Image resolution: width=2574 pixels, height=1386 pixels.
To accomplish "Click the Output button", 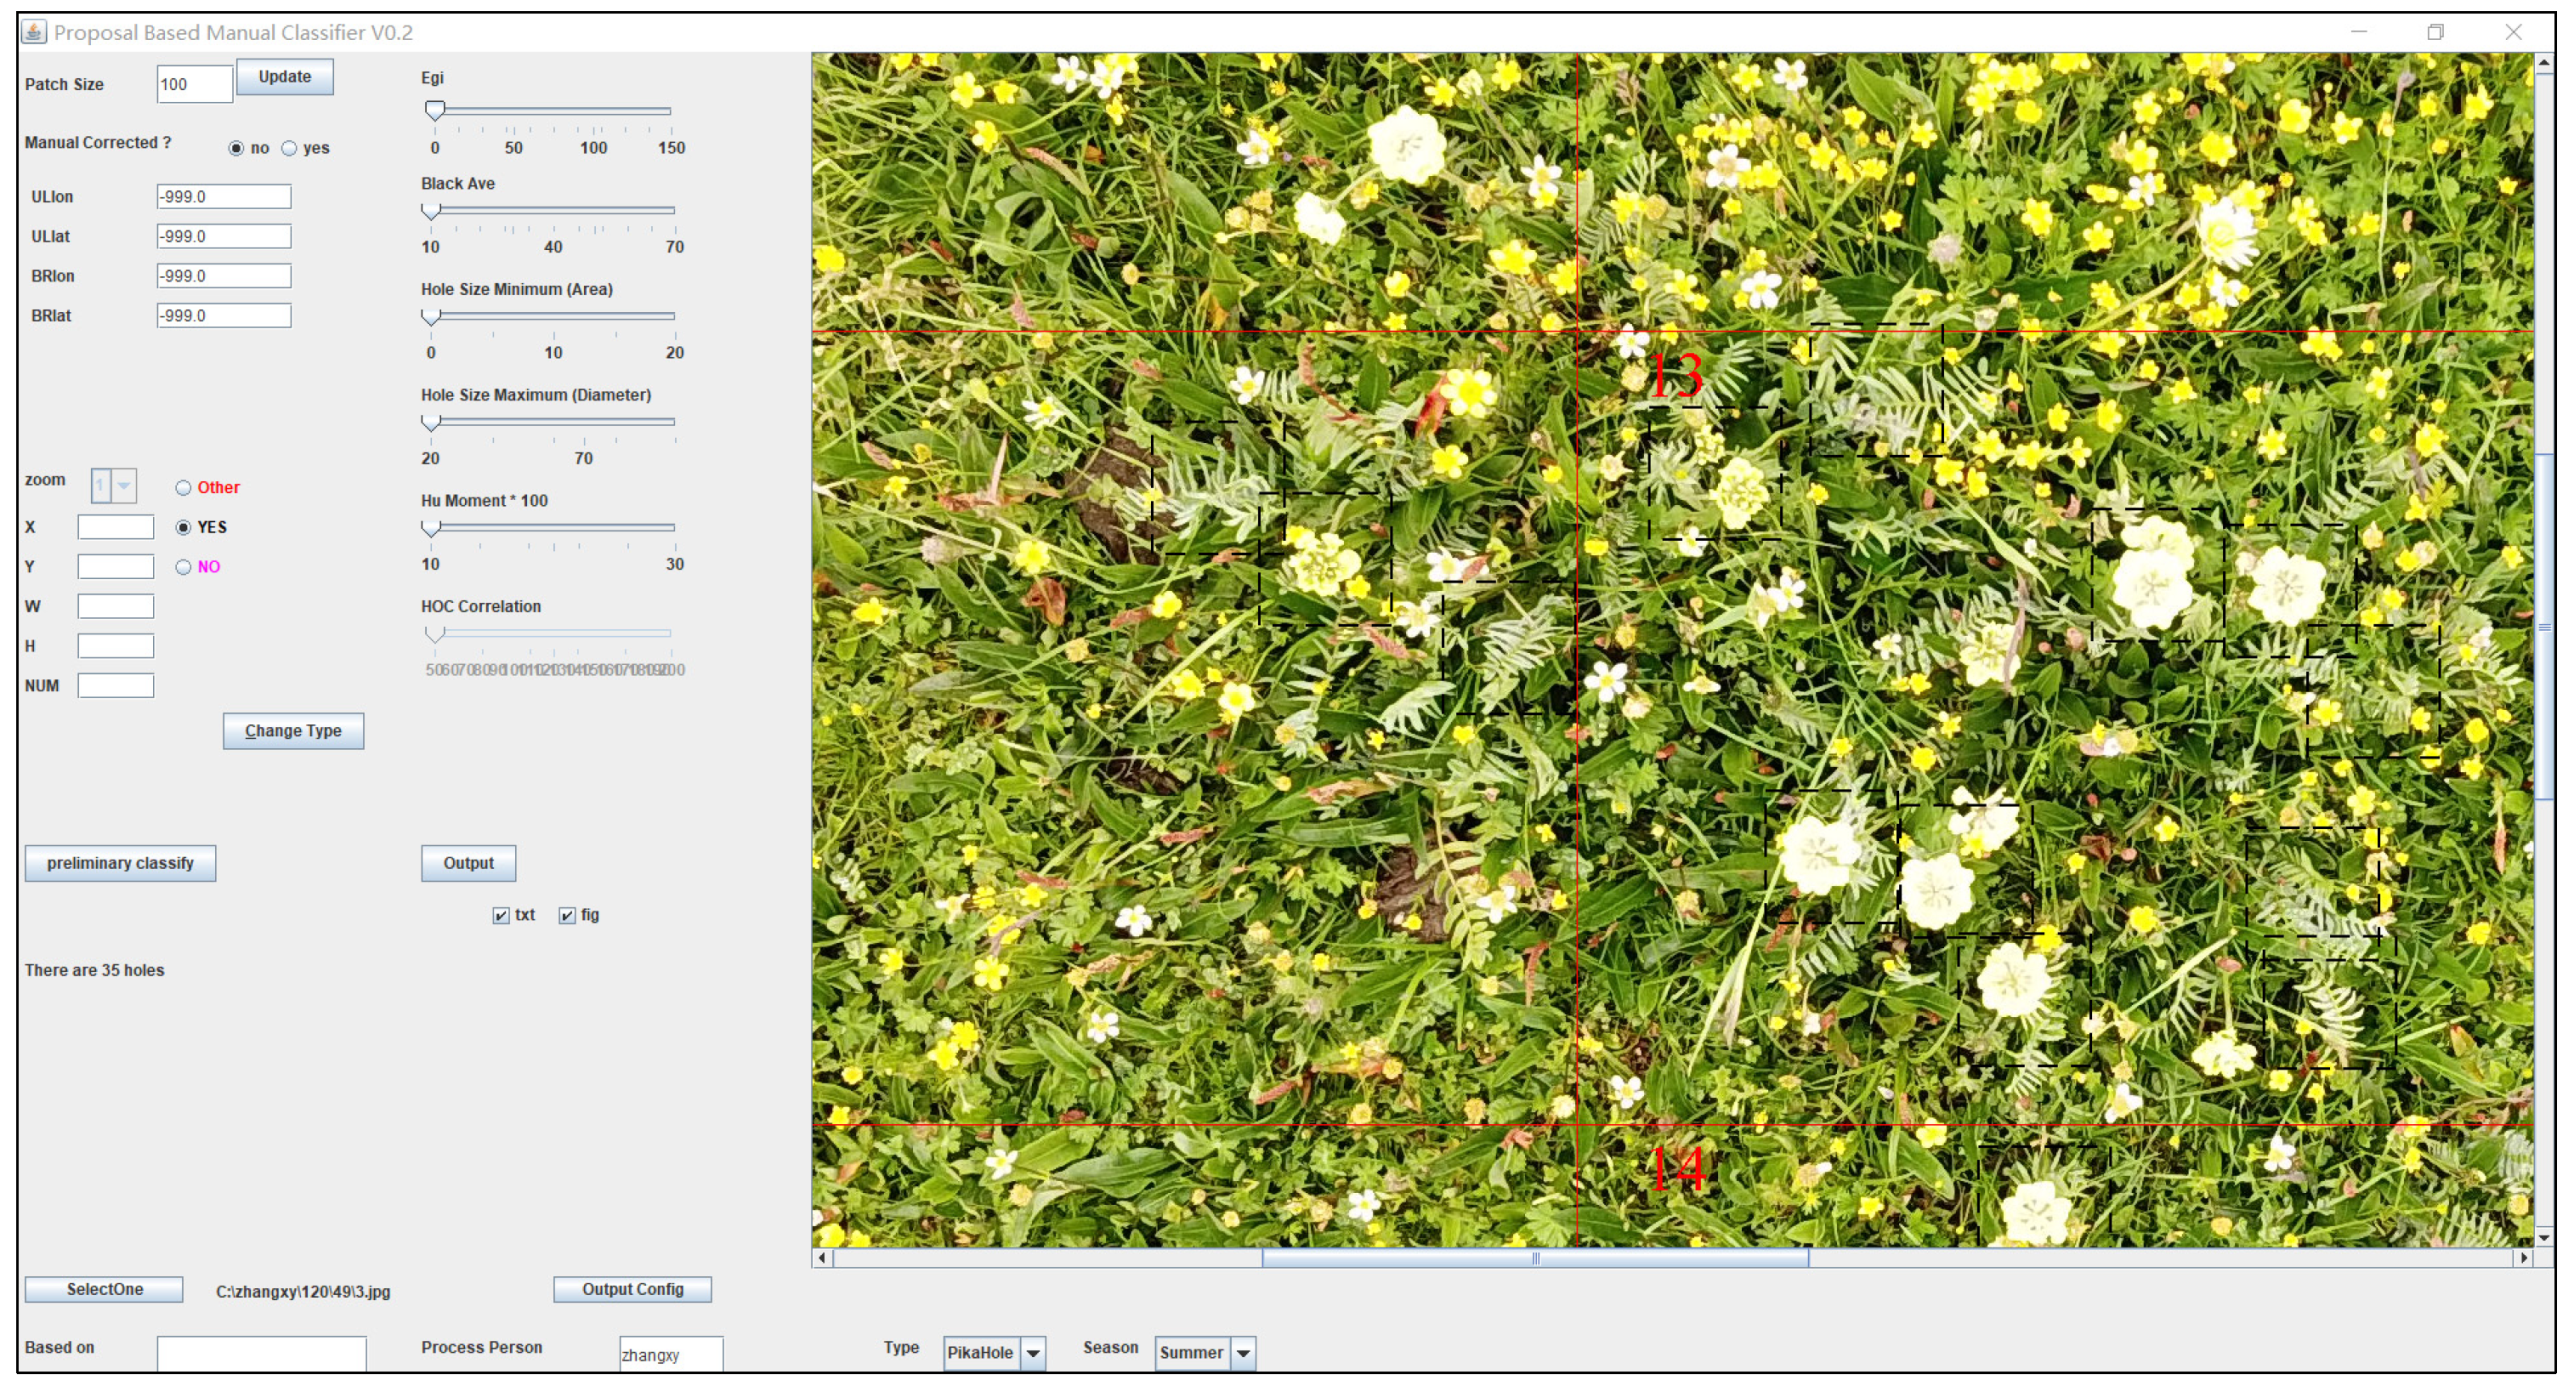I will click(468, 862).
